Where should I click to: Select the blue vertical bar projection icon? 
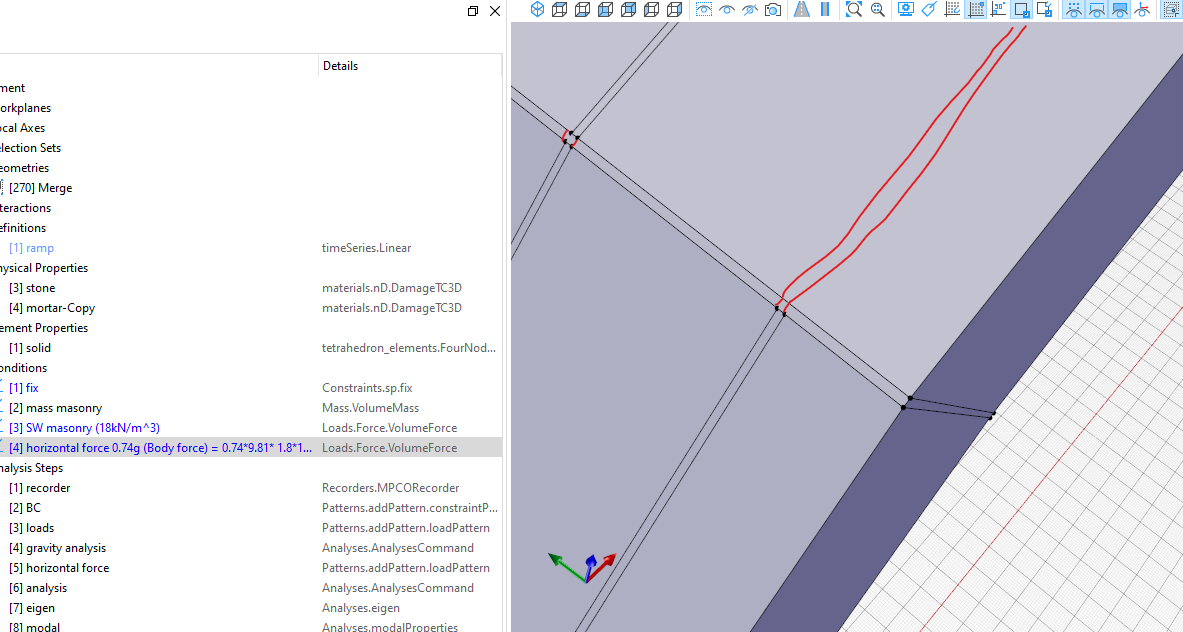pos(825,9)
